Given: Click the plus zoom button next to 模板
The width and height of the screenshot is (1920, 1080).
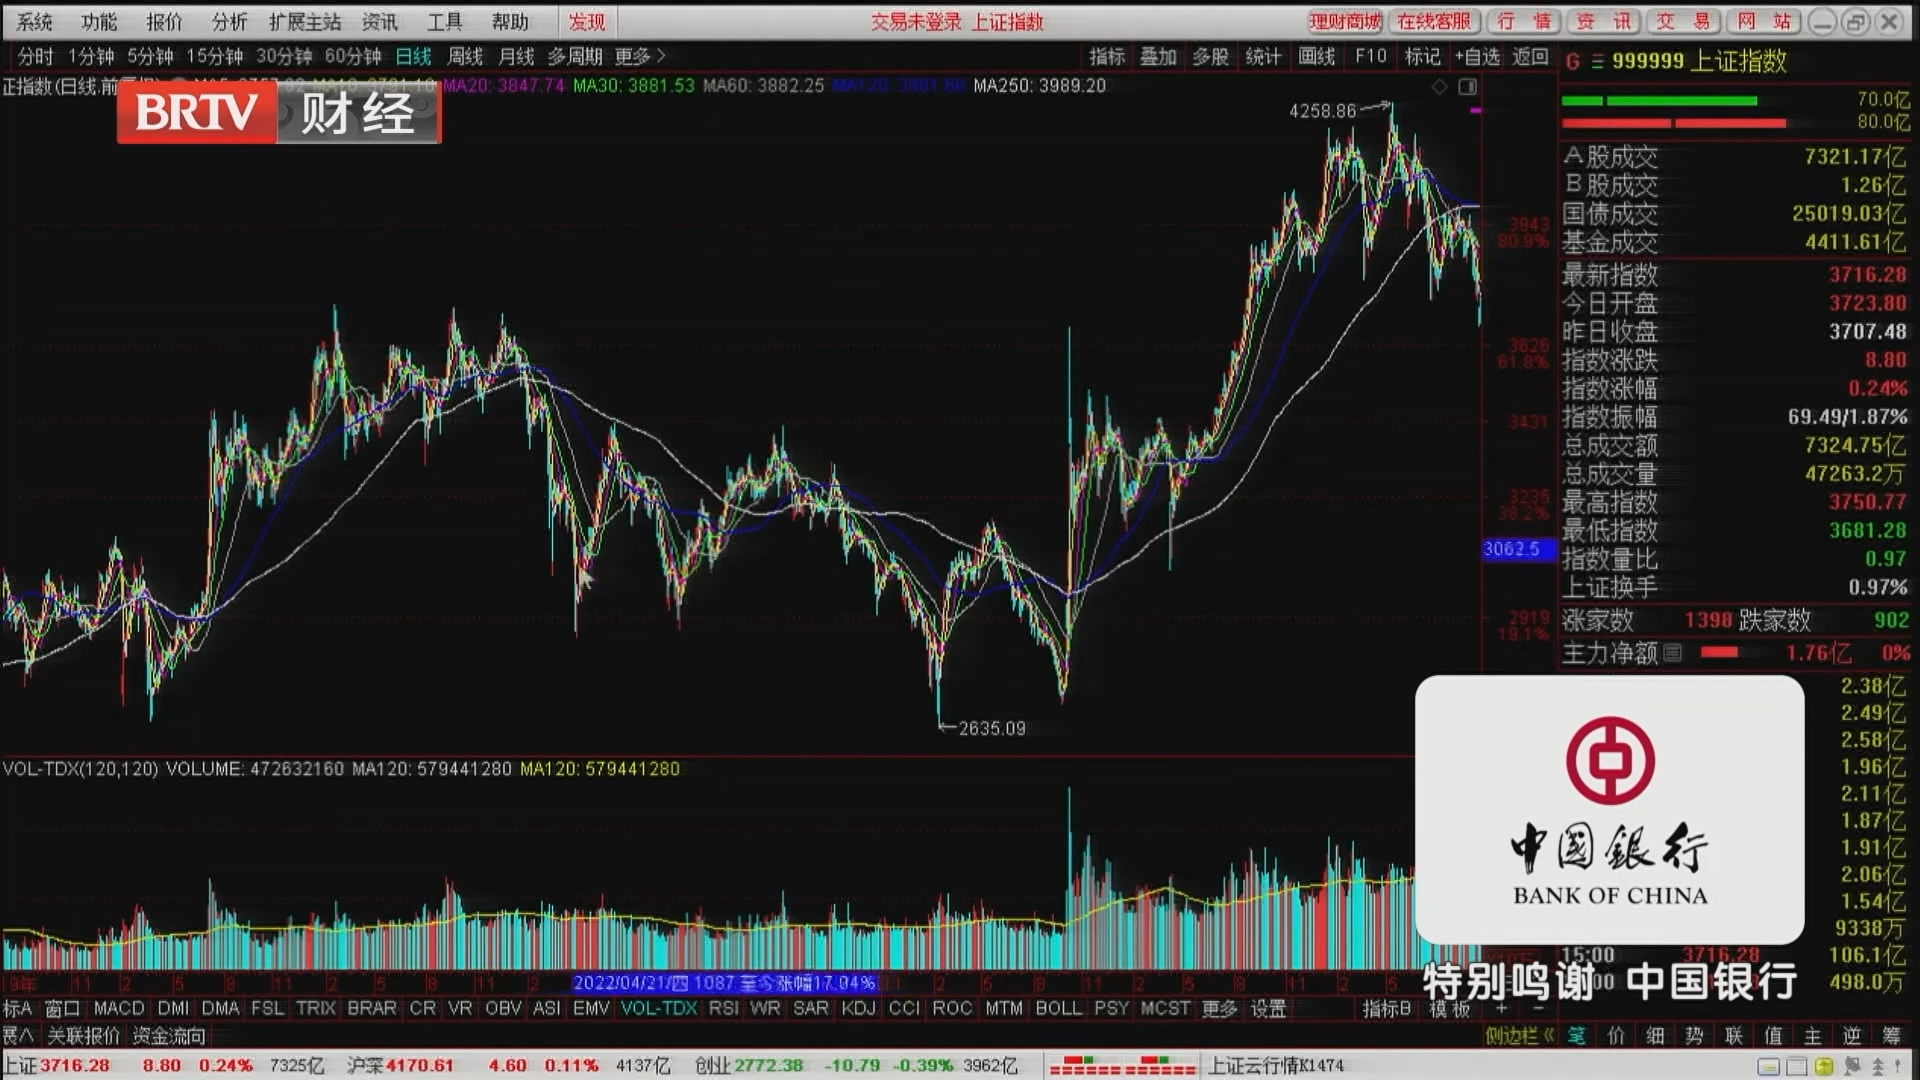Looking at the screenshot, I should point(1501,1009).
